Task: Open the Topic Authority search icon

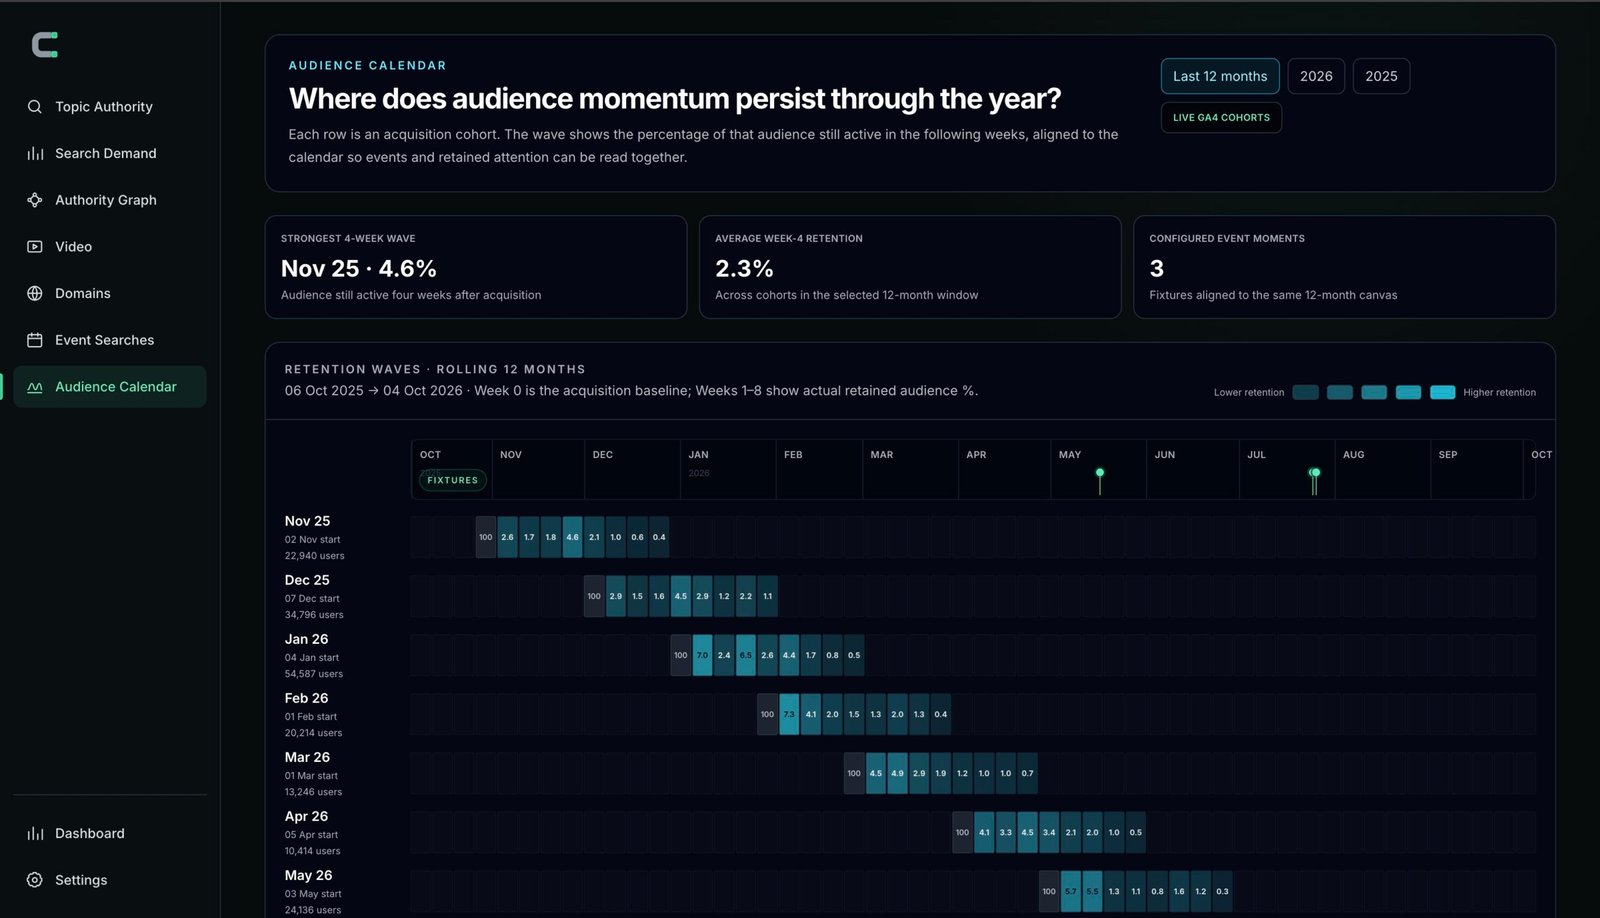Action: pos(35,107)
